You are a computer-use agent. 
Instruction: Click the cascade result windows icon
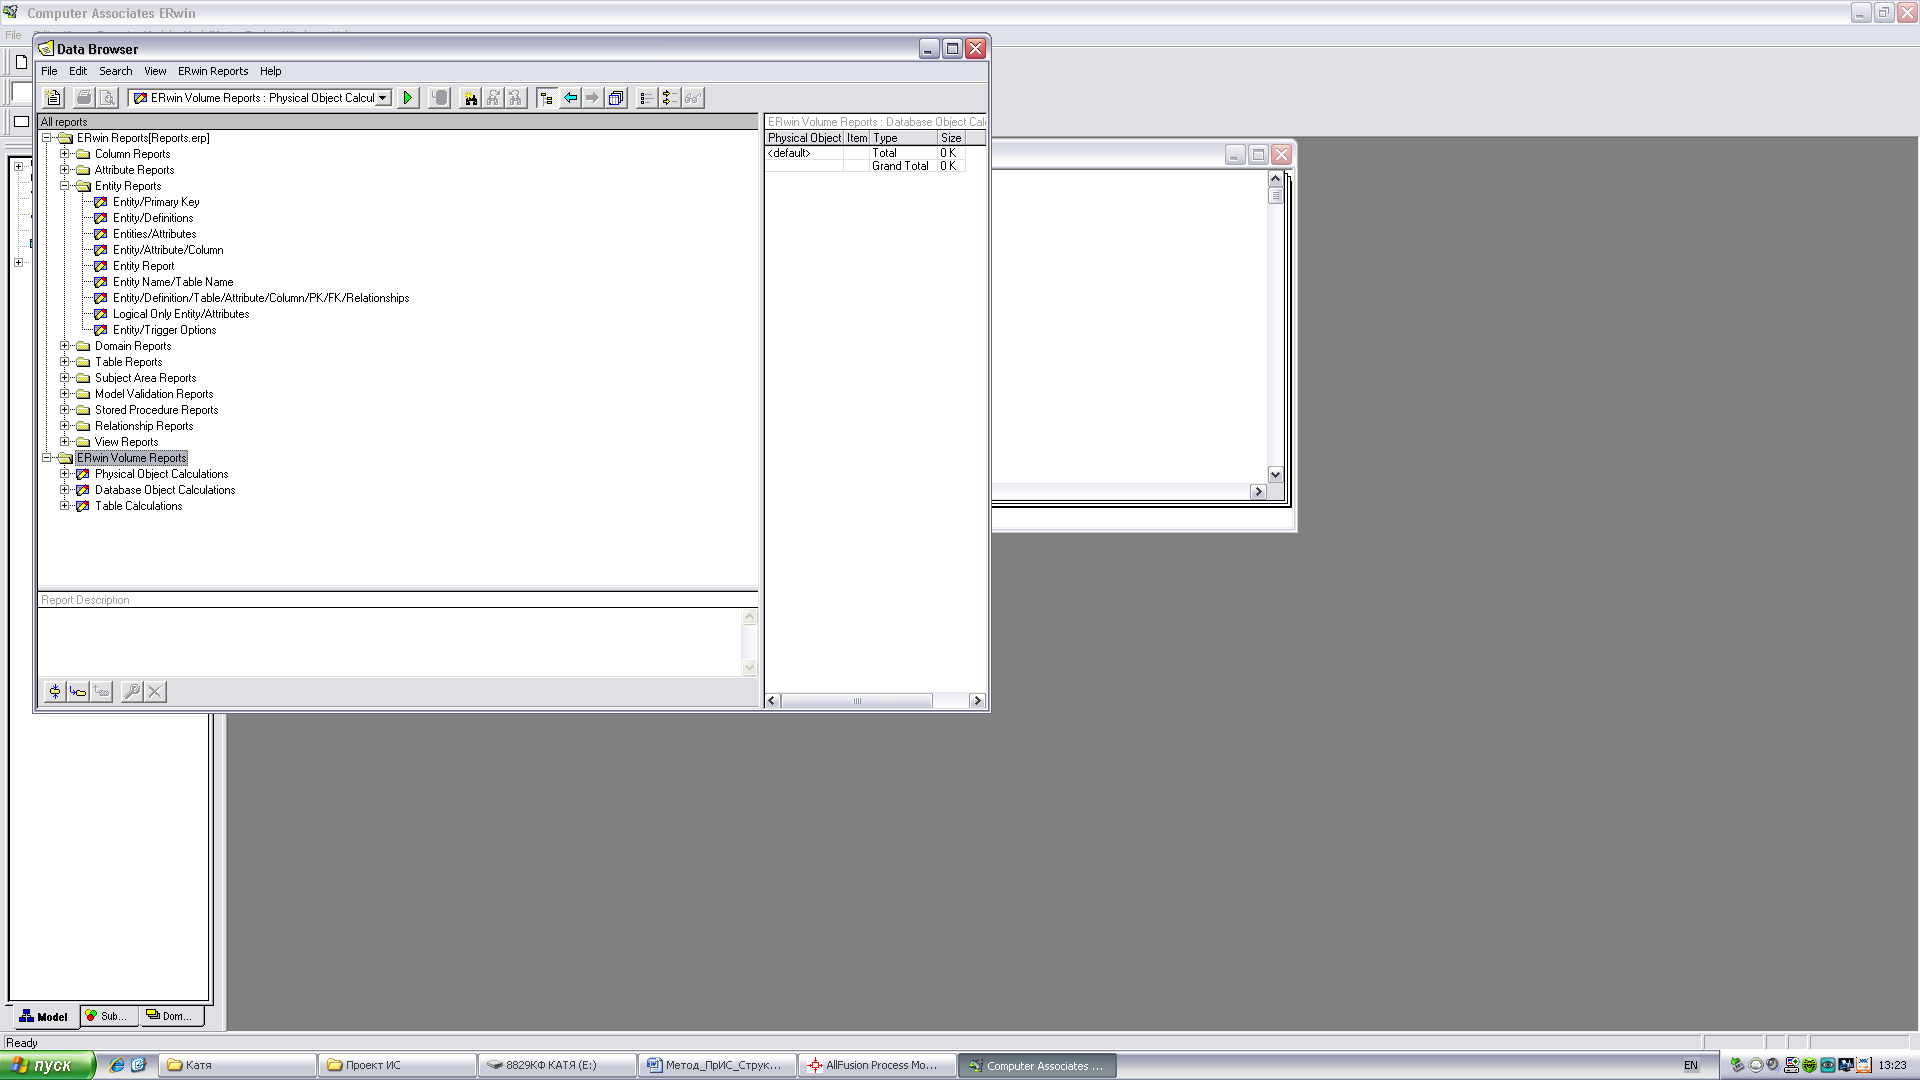616,98
